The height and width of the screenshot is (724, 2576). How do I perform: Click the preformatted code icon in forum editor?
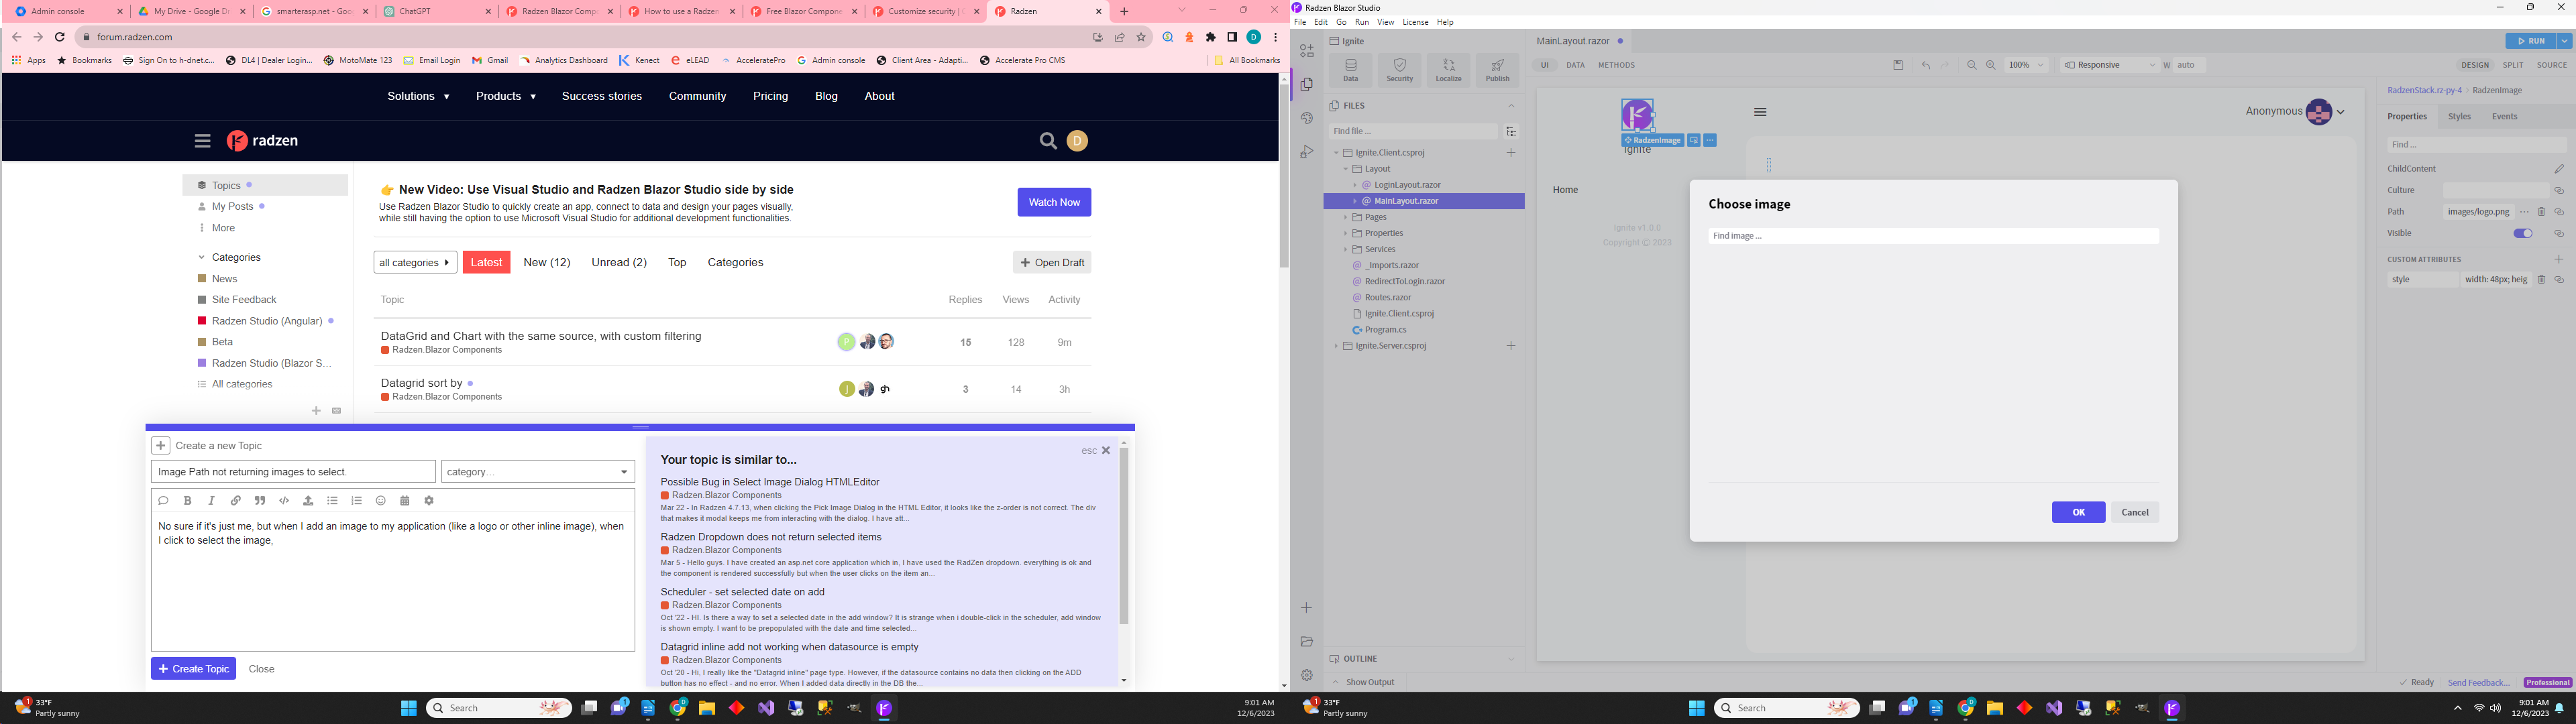tap(284, 501)
